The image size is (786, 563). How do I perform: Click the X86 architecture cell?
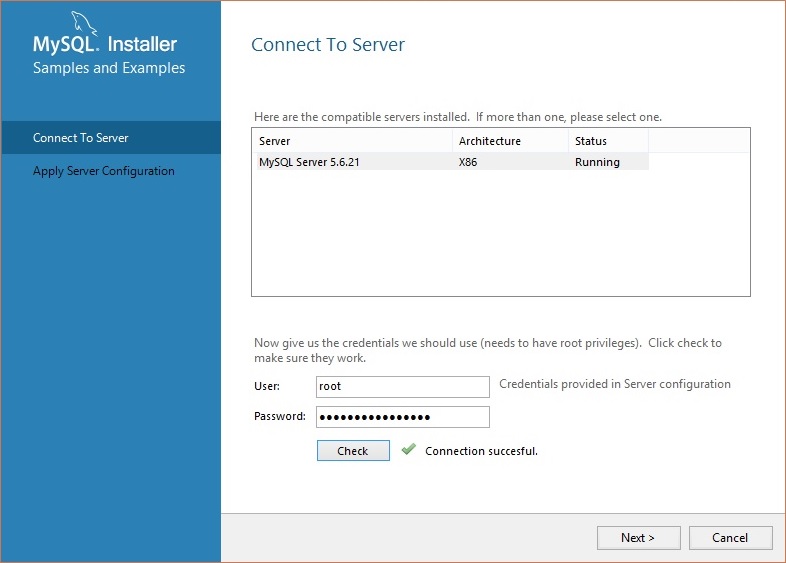coord(468,162)
